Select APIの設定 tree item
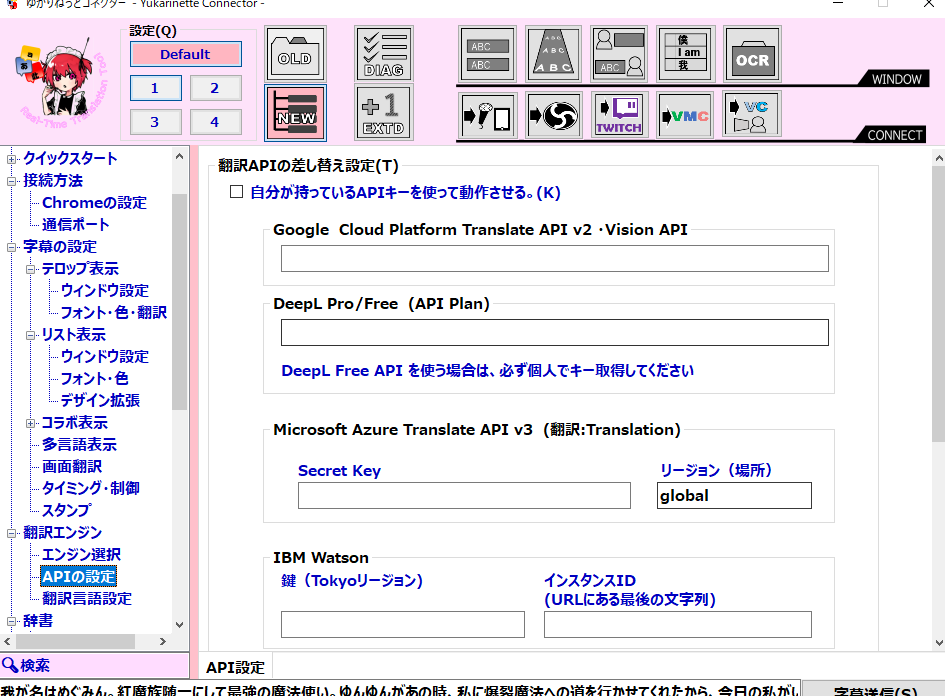The width and height of the screenshot is (945, 696). (x=78, y=577)
